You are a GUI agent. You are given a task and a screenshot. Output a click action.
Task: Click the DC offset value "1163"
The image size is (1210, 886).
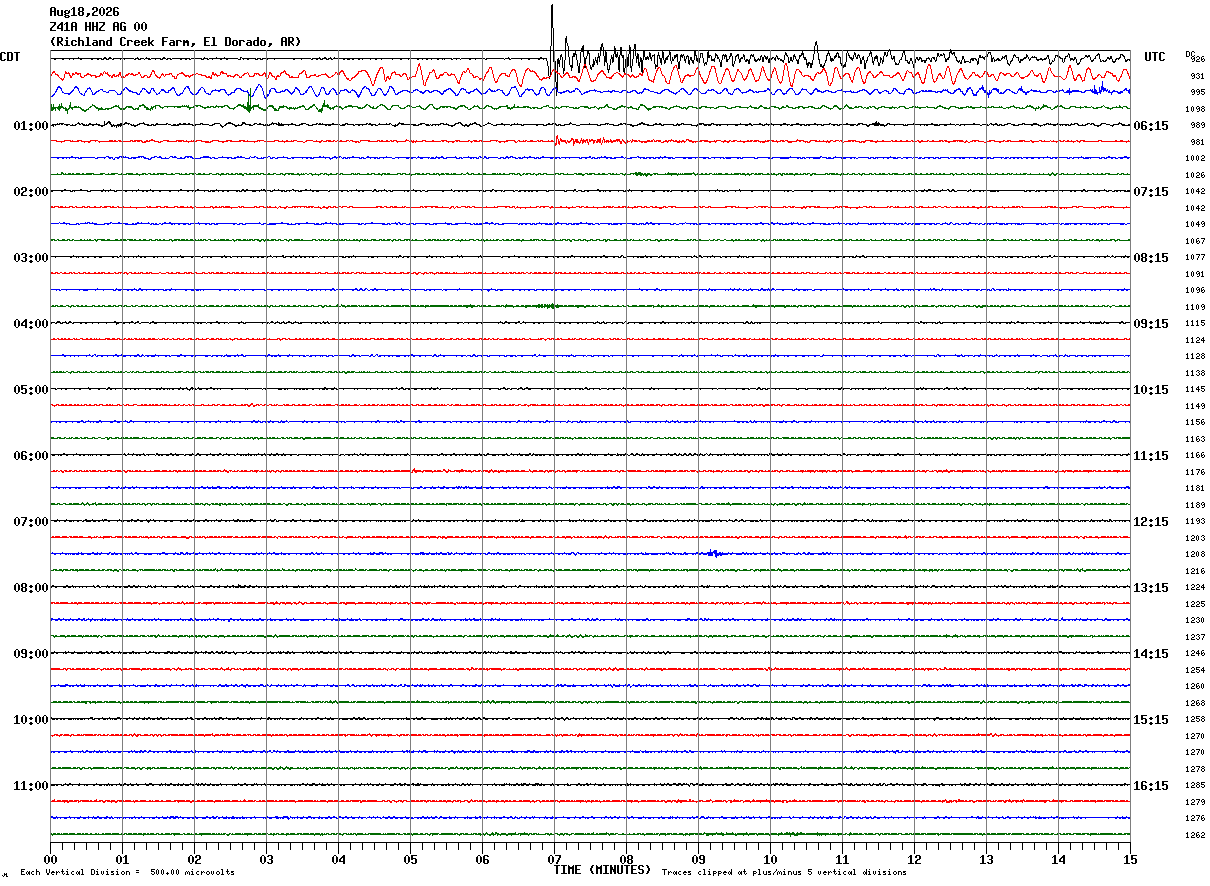click(x=1195, y=439)
